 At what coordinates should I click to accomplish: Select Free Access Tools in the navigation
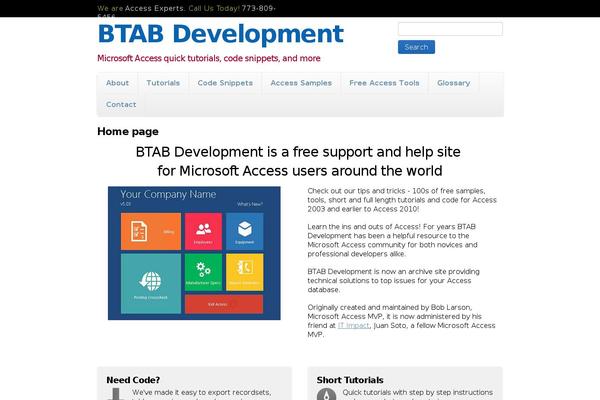point(384,83)
